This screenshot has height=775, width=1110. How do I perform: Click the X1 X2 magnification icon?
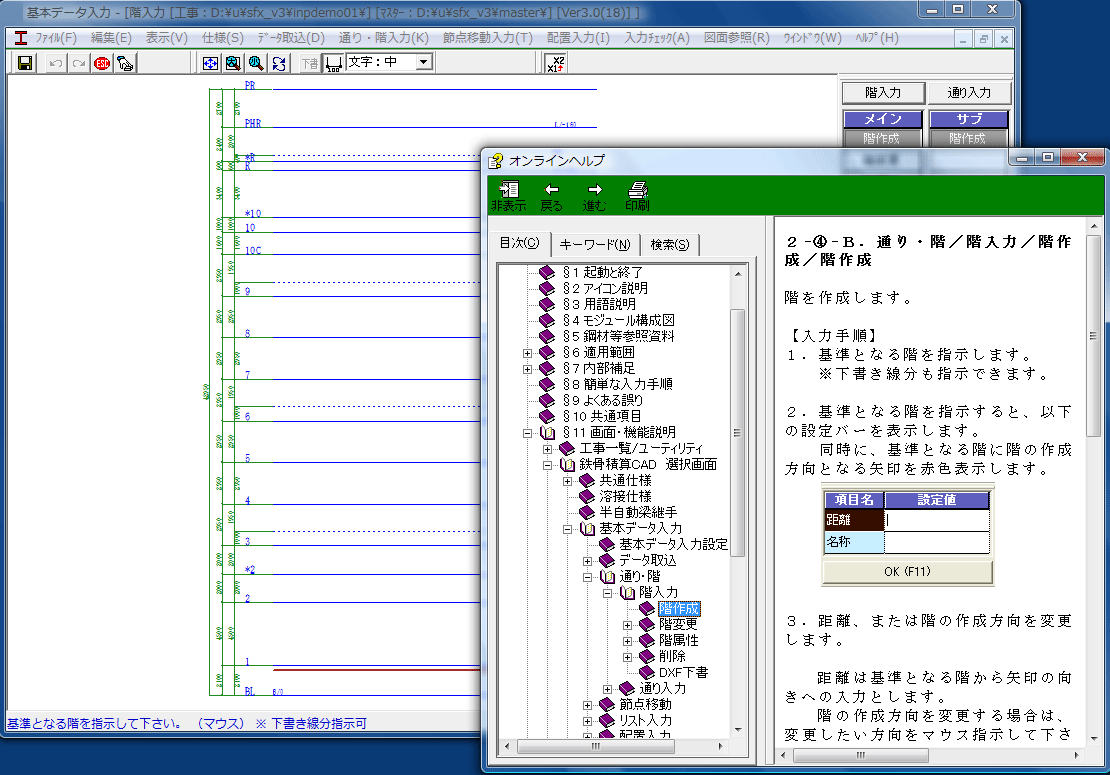coord(556,63)
